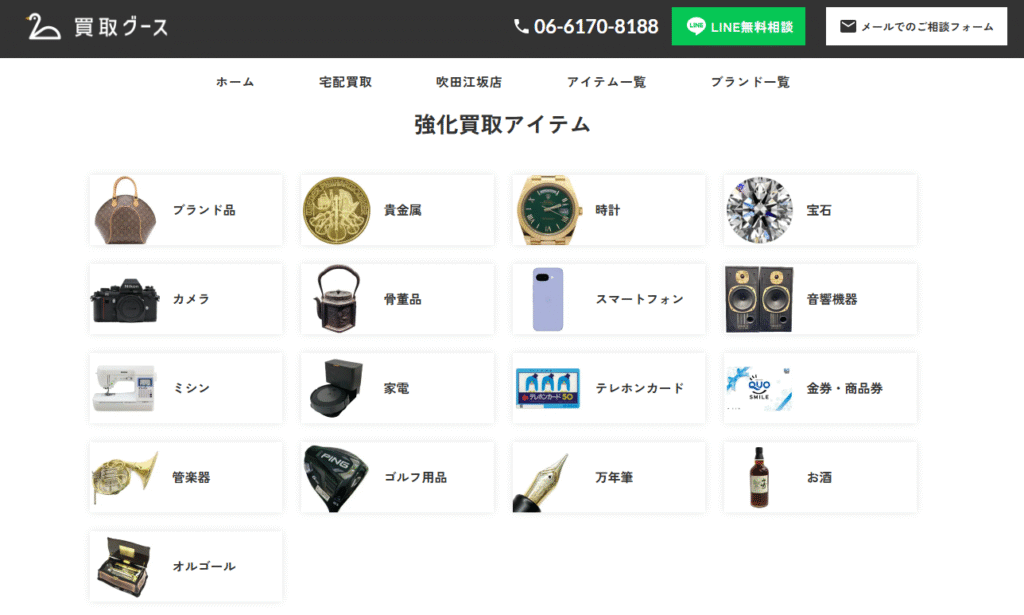
Task: Select the watch image for 時計
Action: coord(548,210)
